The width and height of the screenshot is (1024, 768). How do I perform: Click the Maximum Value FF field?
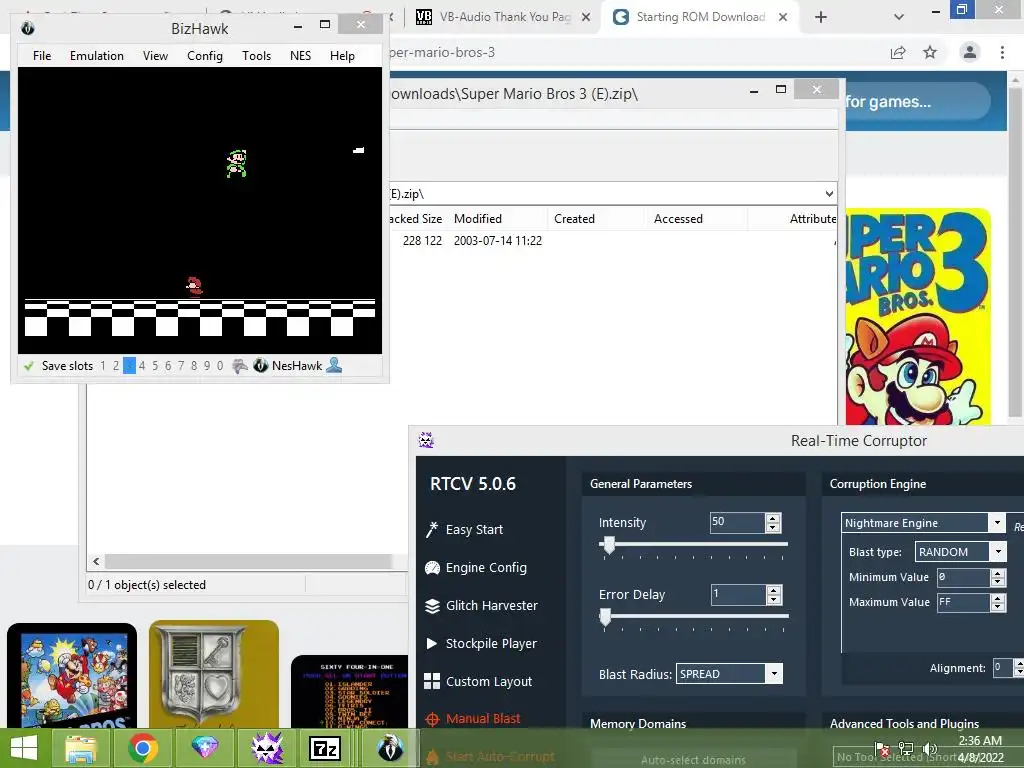pos(963,602)
